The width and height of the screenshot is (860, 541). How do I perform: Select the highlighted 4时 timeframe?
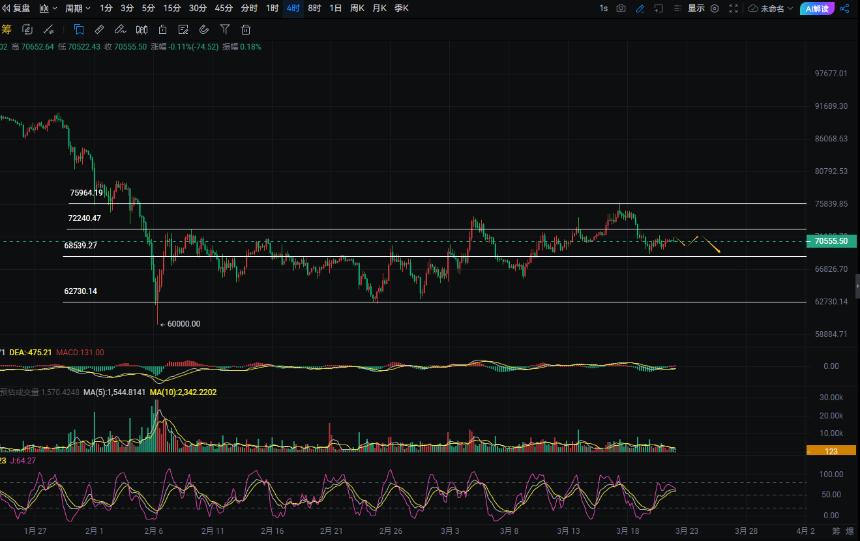(293, 8)
